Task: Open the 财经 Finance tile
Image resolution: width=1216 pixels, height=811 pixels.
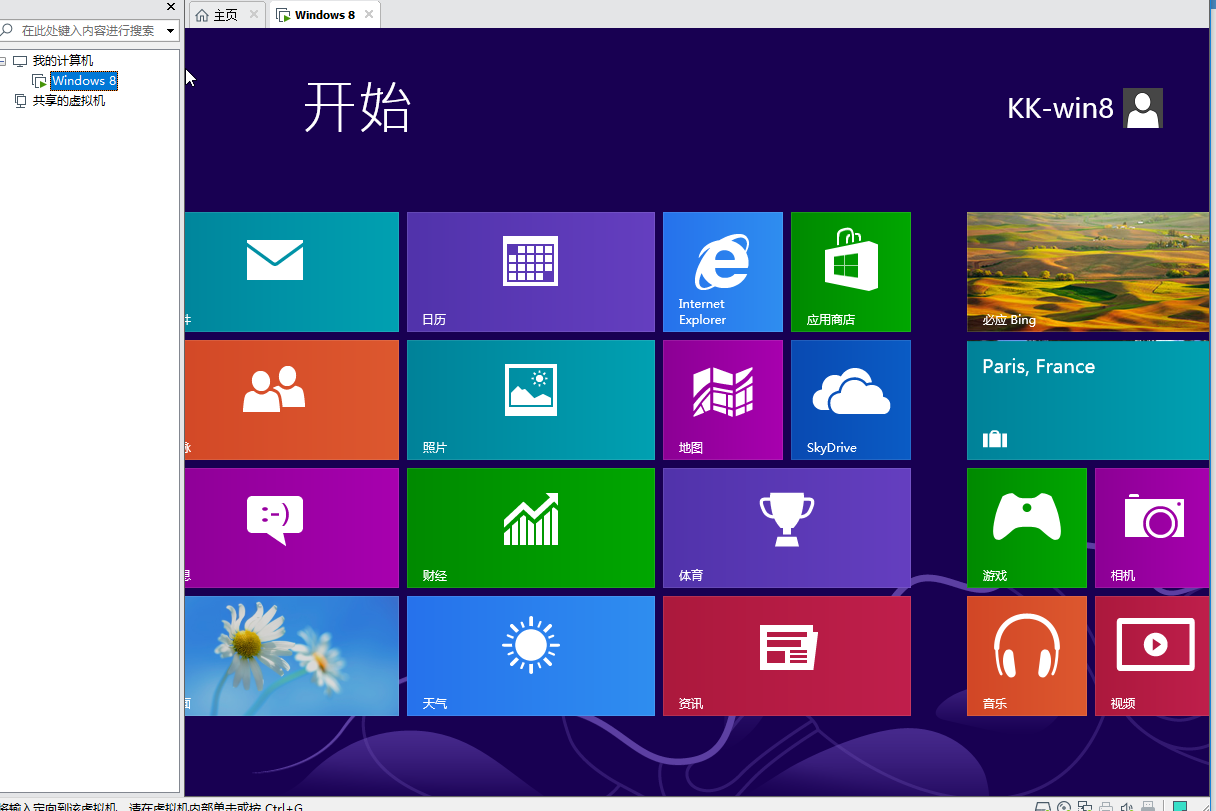Action: tap(530, 527)
